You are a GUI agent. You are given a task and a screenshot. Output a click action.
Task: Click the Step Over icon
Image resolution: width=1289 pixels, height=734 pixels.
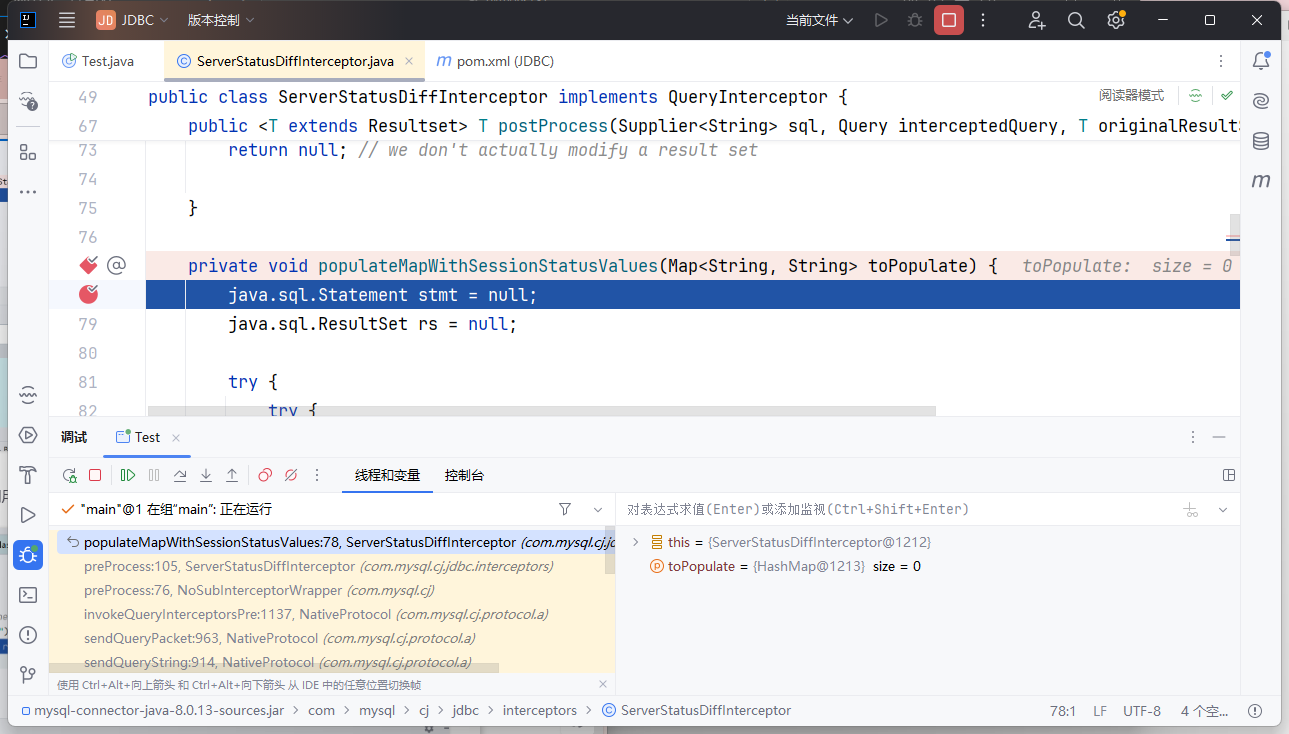[x=180, y=476]
